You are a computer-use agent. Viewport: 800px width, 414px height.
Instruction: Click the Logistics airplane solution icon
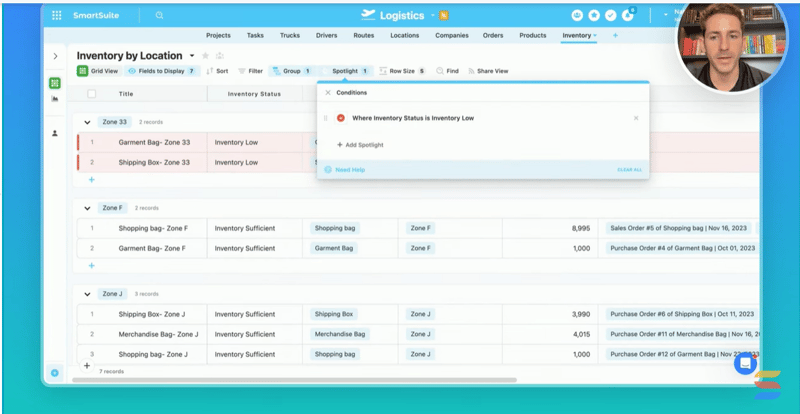pyautogui.click(x=368, y=15)
